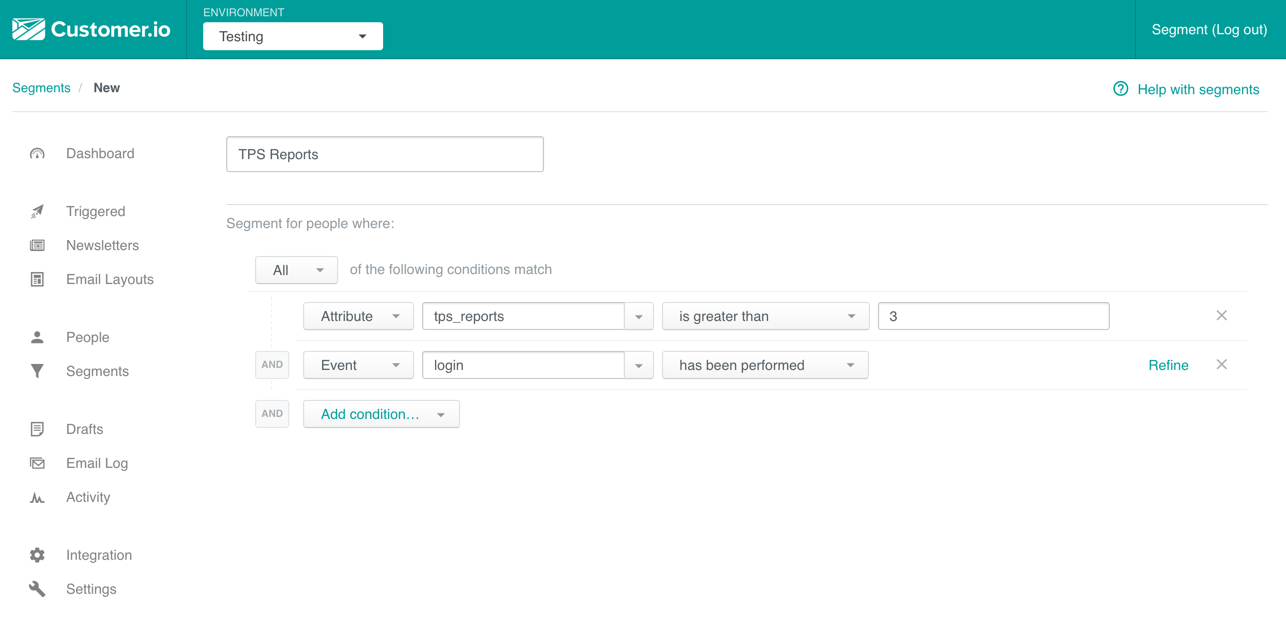Click the Activity chart icon
This screenshot has height=629, width=1286.
pyautogui.click(x=37, y=498)
